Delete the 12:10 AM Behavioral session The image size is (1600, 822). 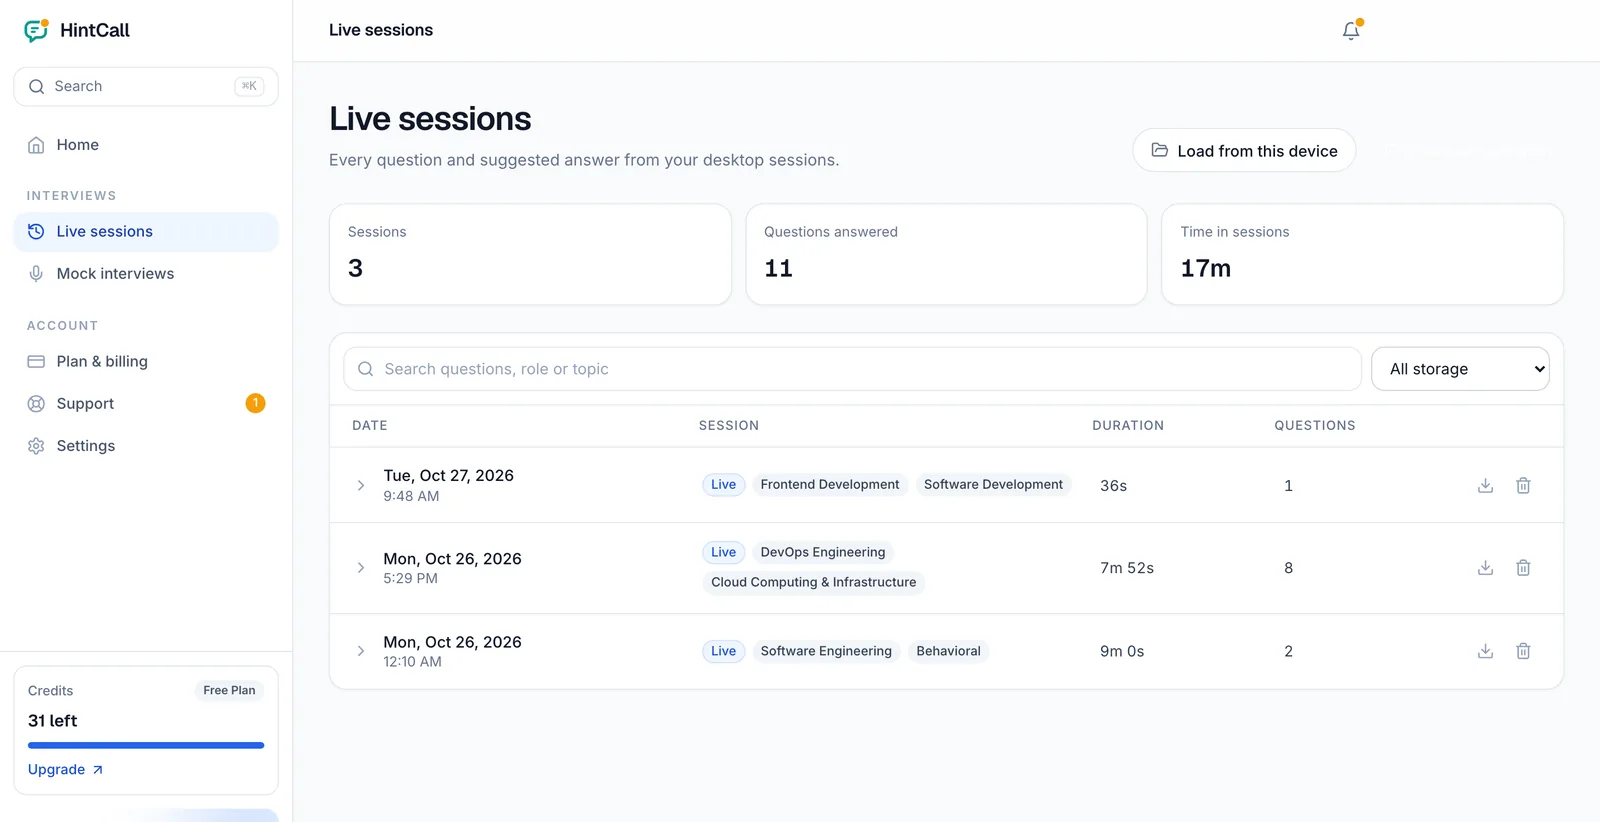pos(1523,651)
